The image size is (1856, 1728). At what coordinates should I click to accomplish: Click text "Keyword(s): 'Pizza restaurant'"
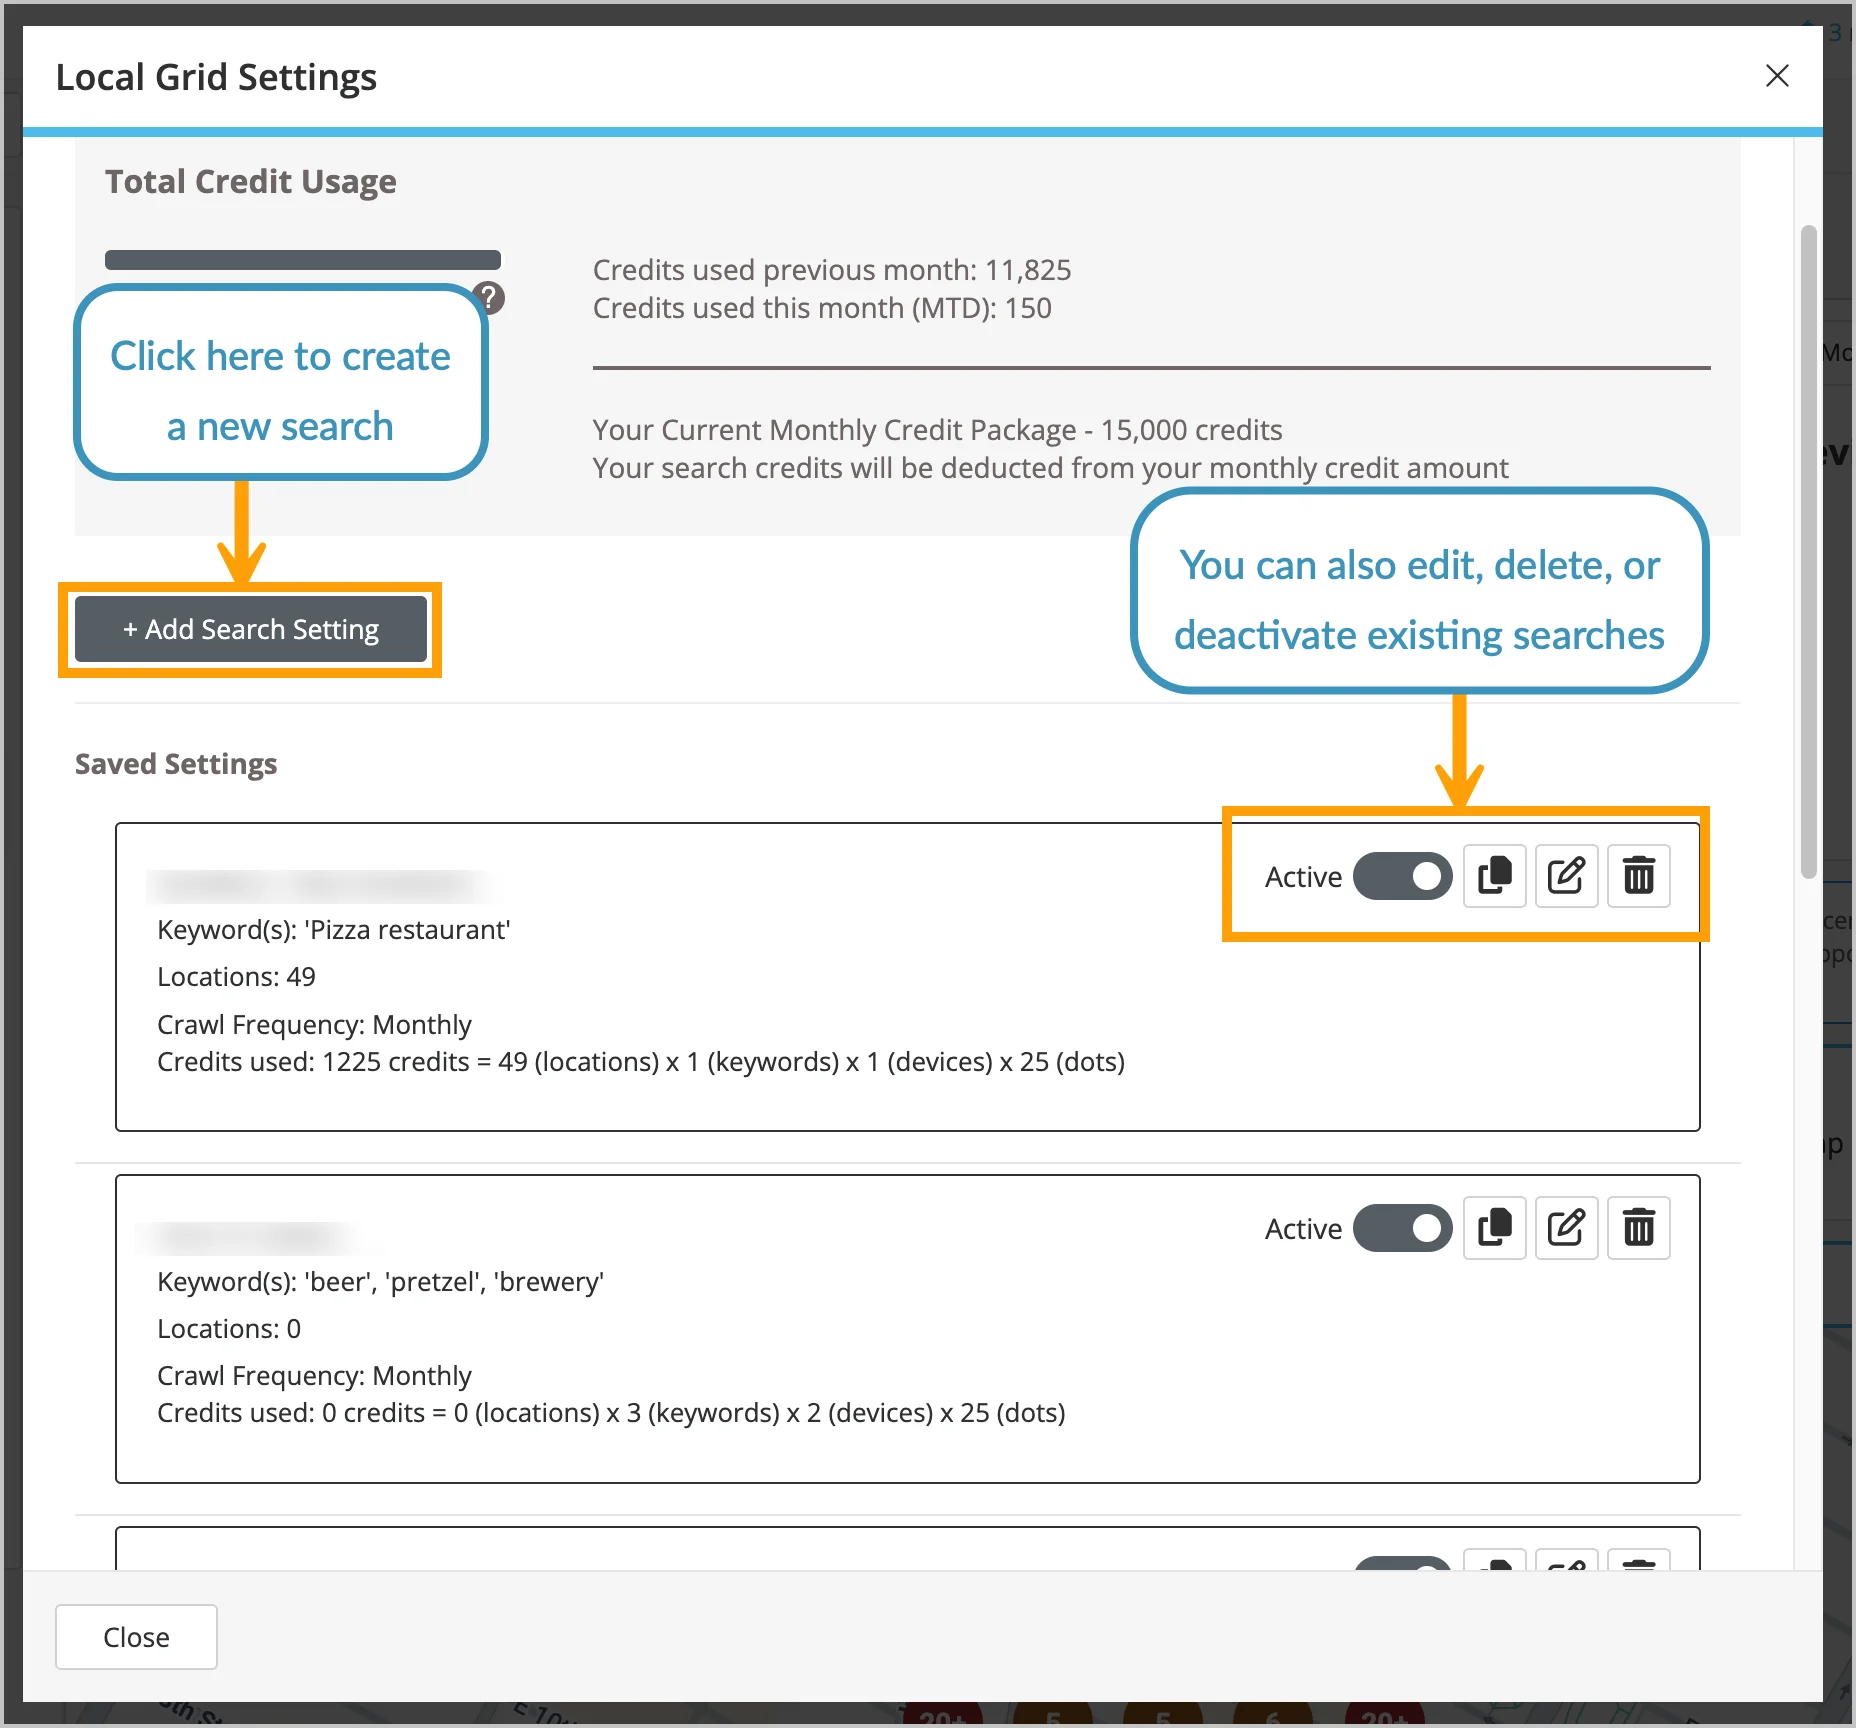coord(334,930)
